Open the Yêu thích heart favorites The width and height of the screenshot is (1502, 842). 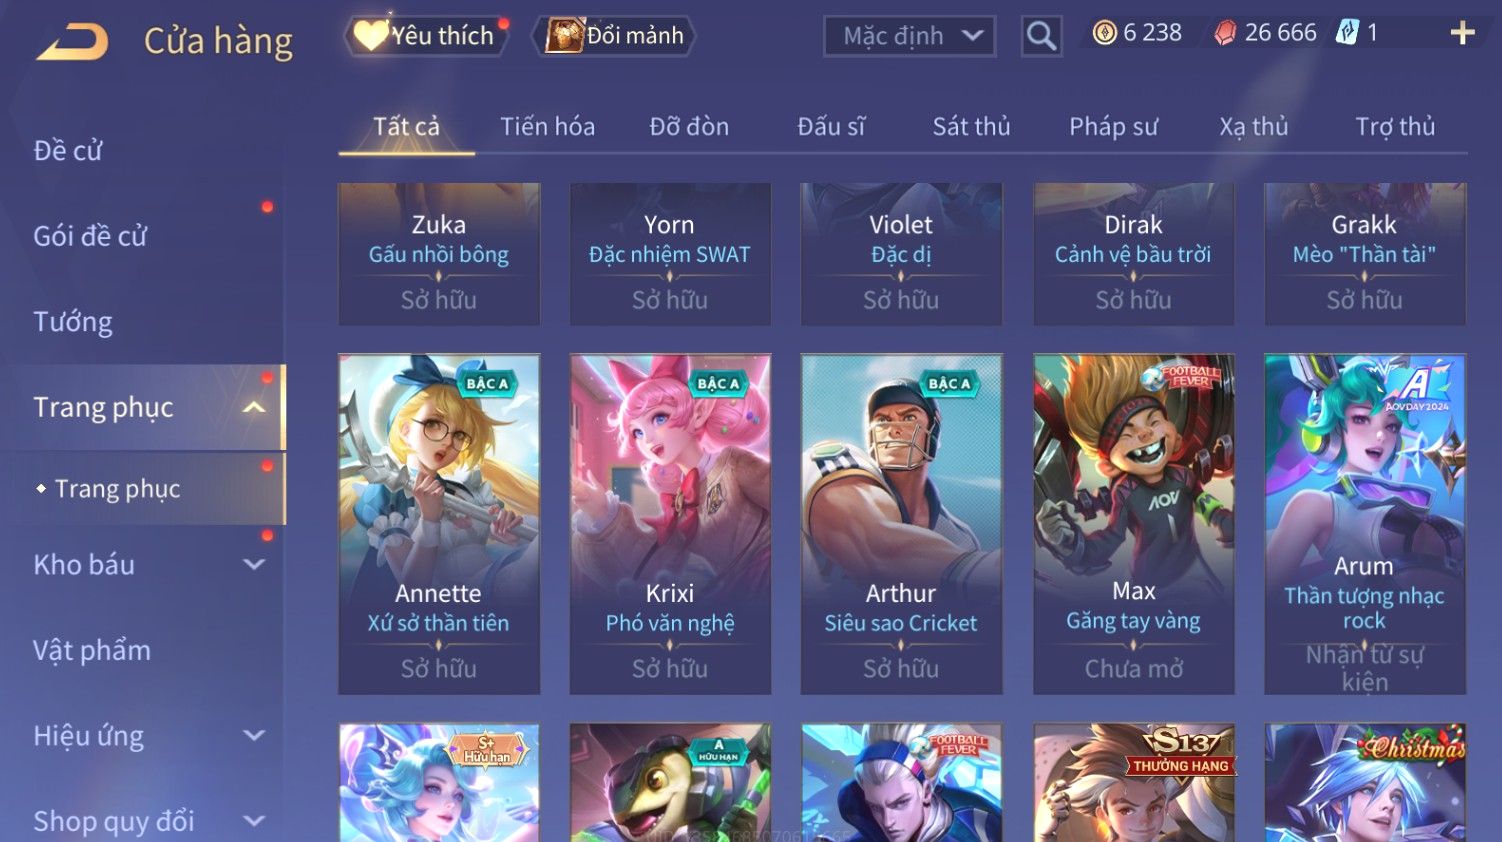pos(426,36)
